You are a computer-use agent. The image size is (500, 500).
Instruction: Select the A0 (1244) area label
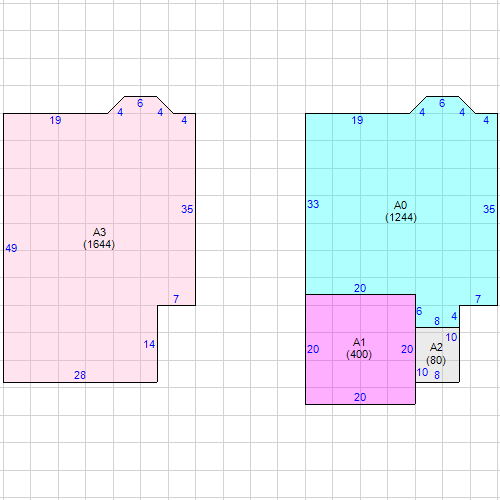click(x=401, y=211)
